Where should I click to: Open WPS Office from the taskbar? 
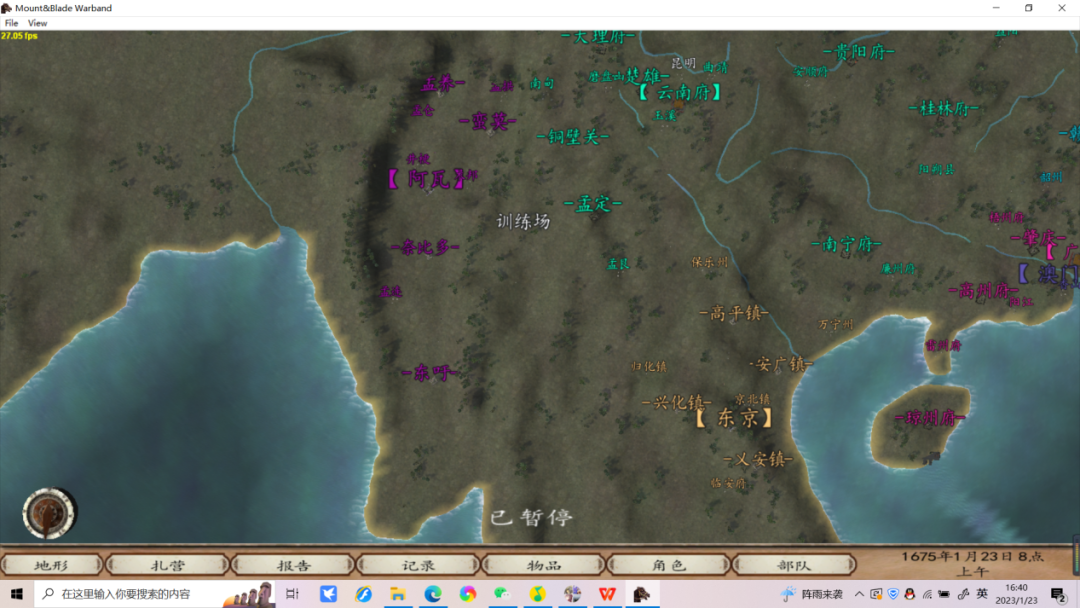click(x=607, y=594)
